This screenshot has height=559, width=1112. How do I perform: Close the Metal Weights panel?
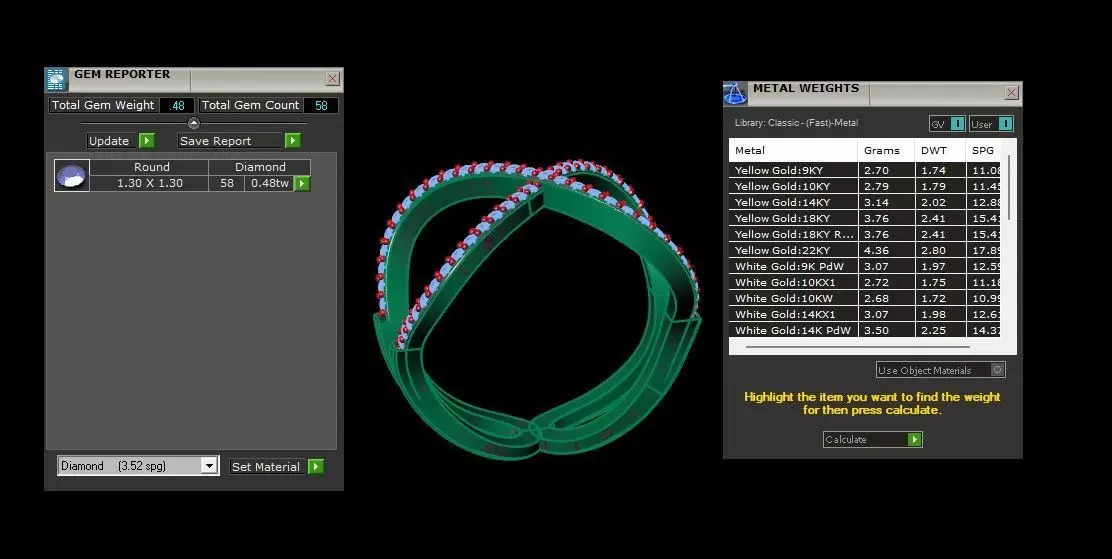coord(1011,92)
